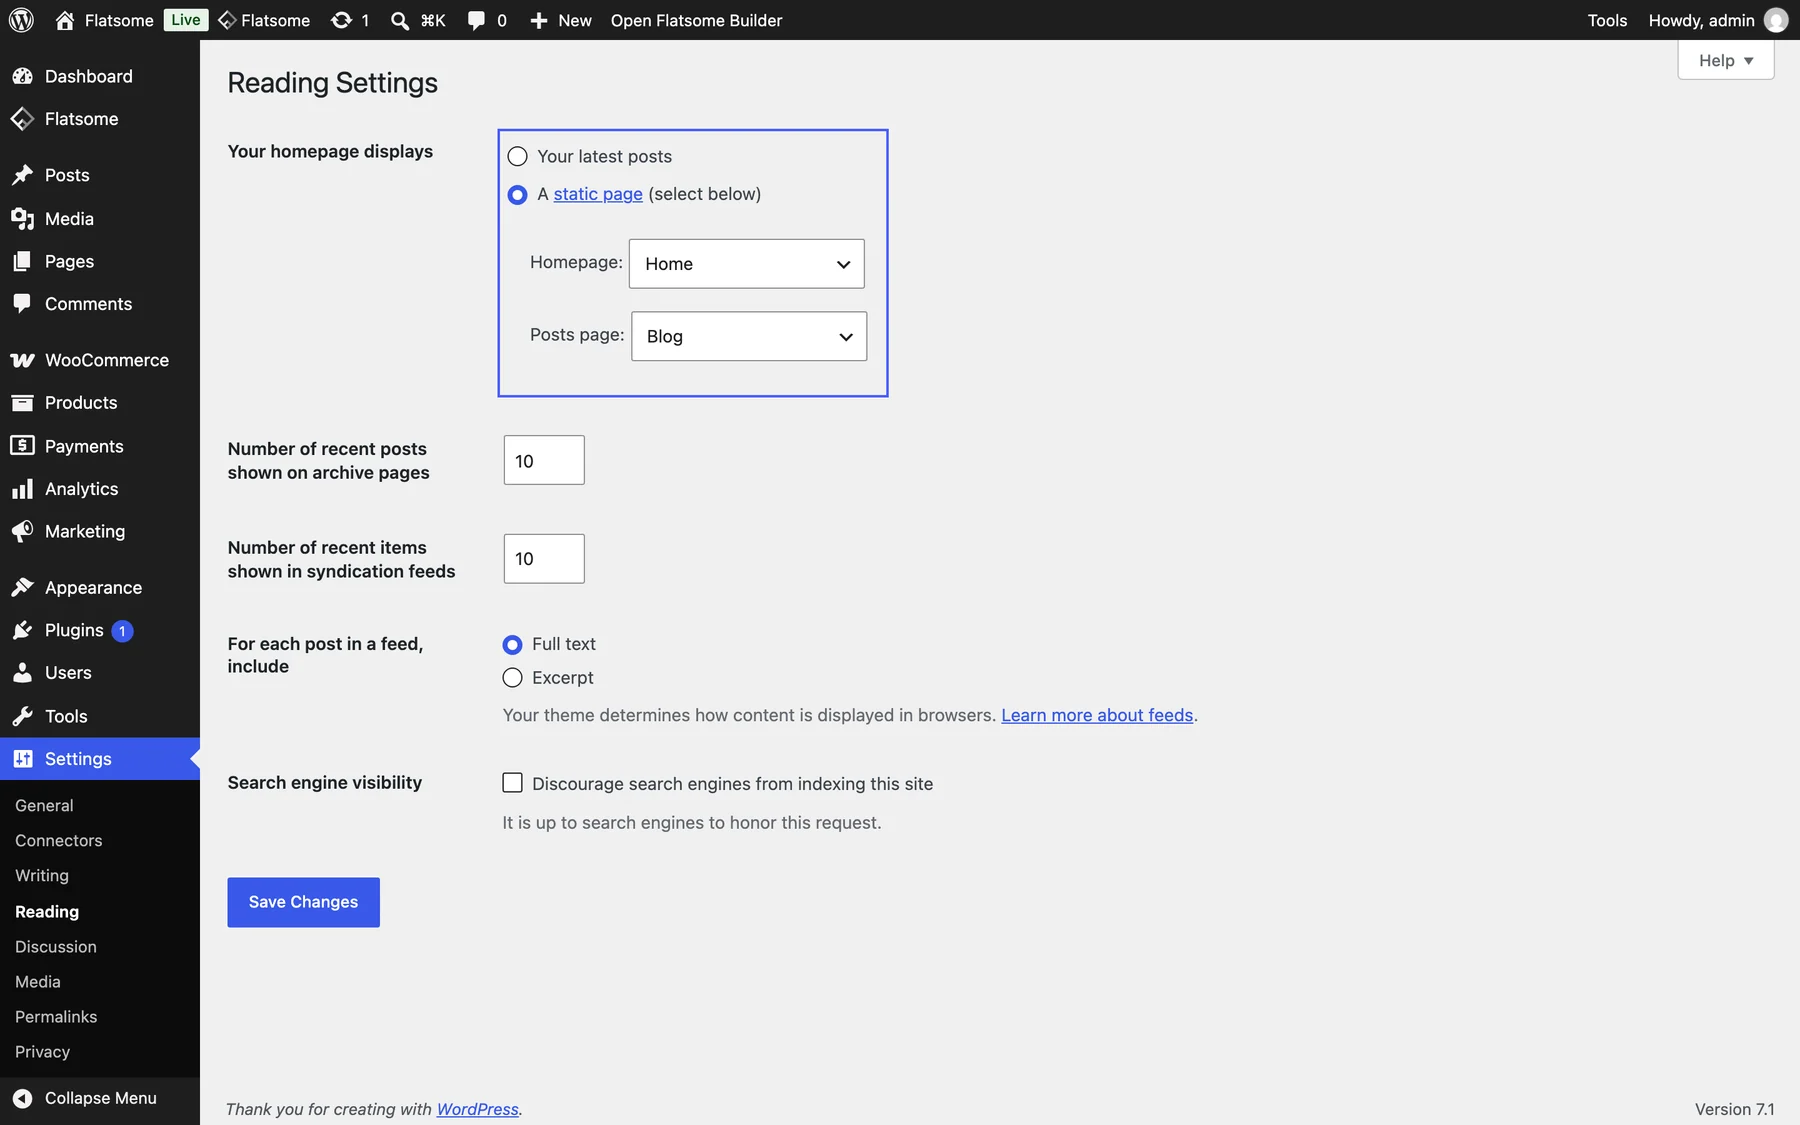Click the Collapse Menu arrow icon
This screenshot has height=1125, width=1800.
[22, 1098]
